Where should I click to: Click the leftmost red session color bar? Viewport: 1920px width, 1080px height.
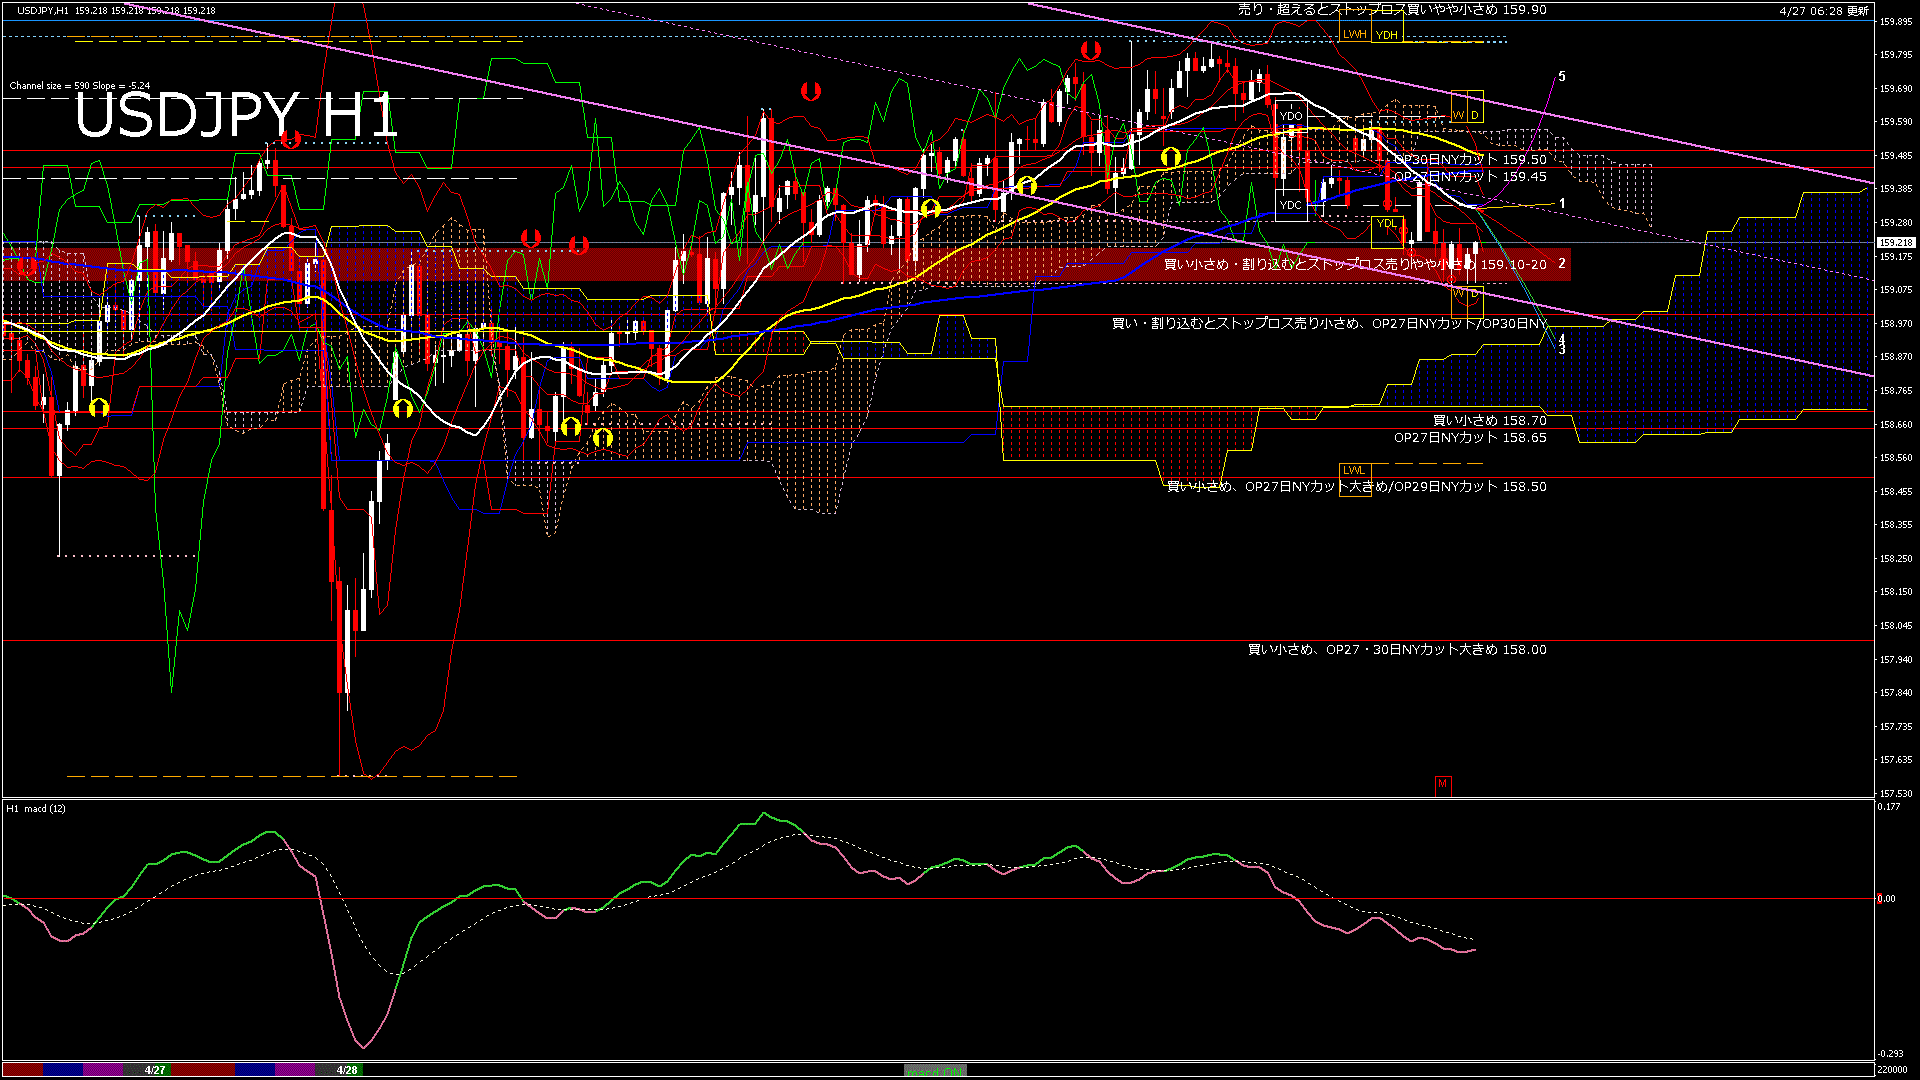(22, 1070)
